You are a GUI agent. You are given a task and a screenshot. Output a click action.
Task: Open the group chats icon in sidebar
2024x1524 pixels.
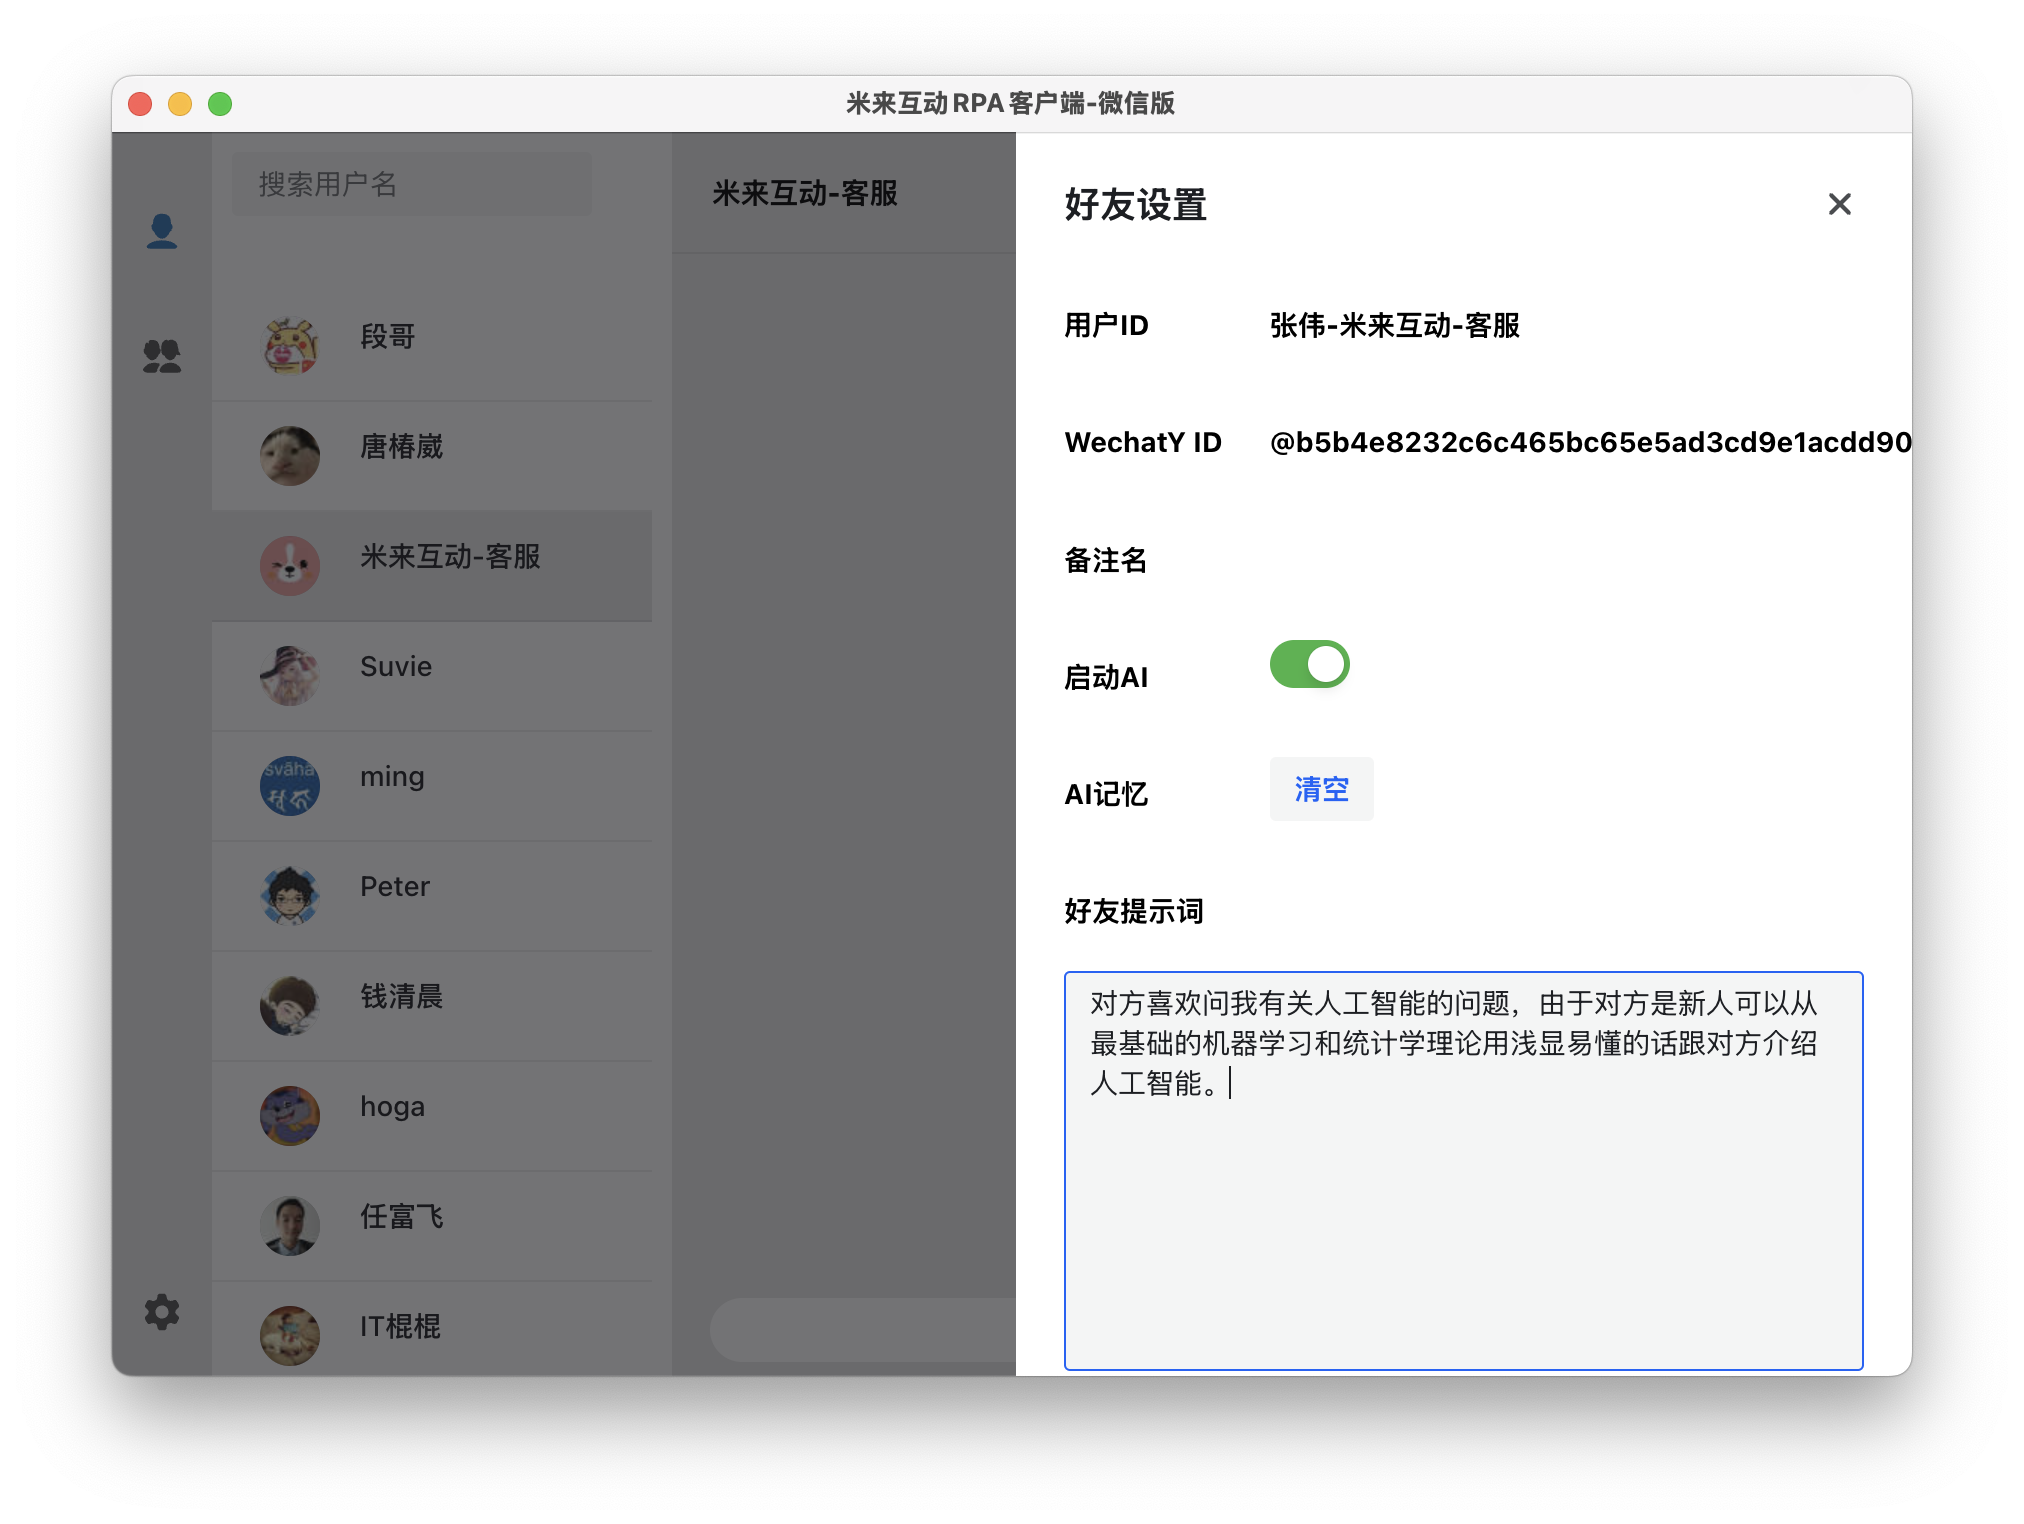[162, 353]
